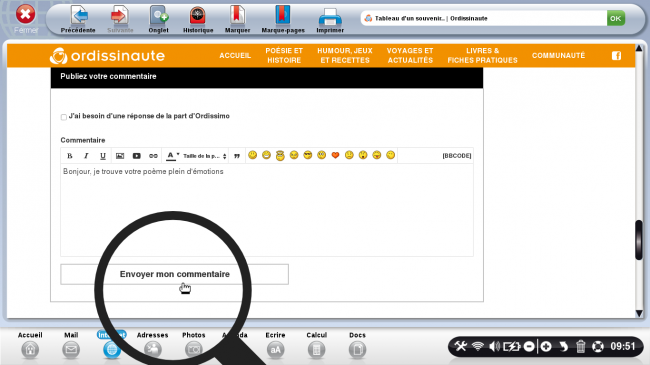This screenshot has width=650, height=365.
Task: Open the settings tools tray icon
Action: coord(461,346)
